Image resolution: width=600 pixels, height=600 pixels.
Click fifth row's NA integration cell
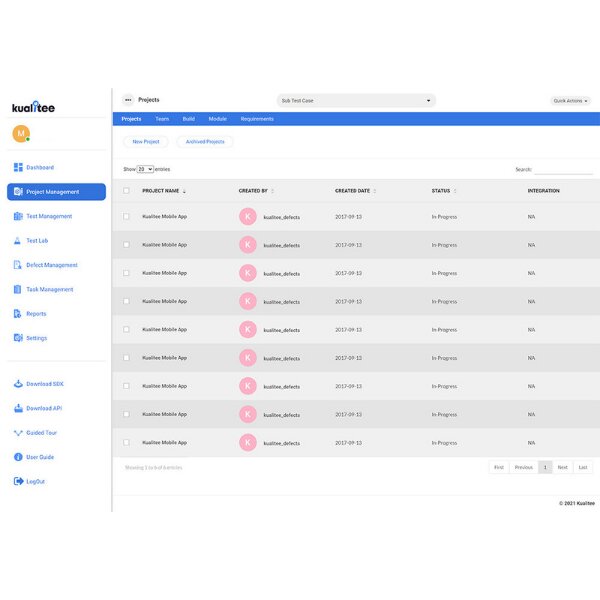(531, 329)
